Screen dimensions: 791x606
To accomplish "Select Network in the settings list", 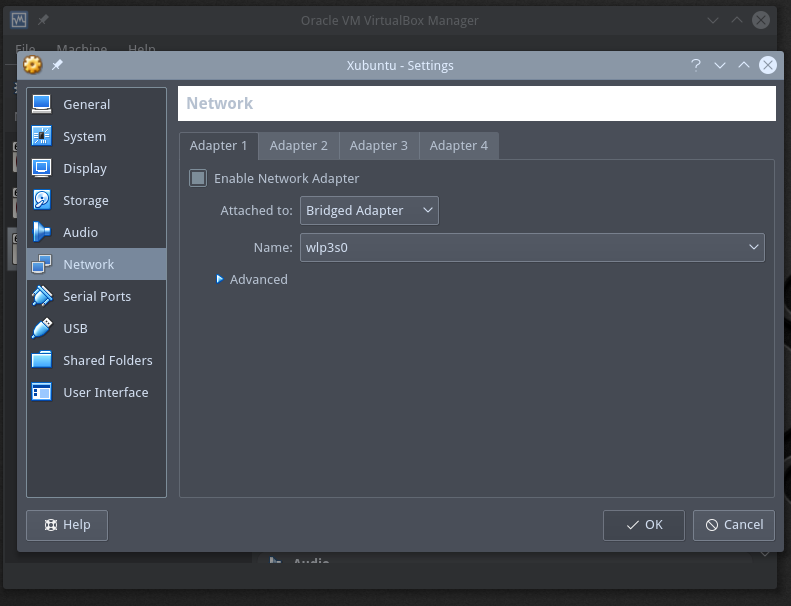I will (x=96, y=264).
